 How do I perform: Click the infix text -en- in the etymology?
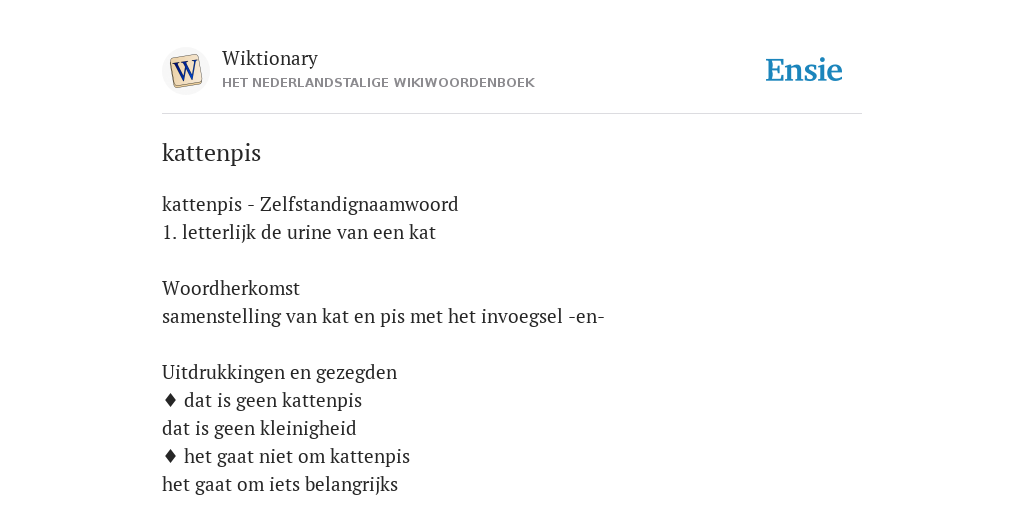pos(586,317)
